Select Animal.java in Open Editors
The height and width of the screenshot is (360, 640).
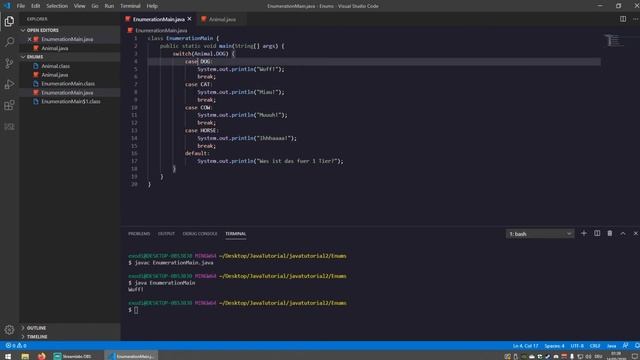(55, 48)
